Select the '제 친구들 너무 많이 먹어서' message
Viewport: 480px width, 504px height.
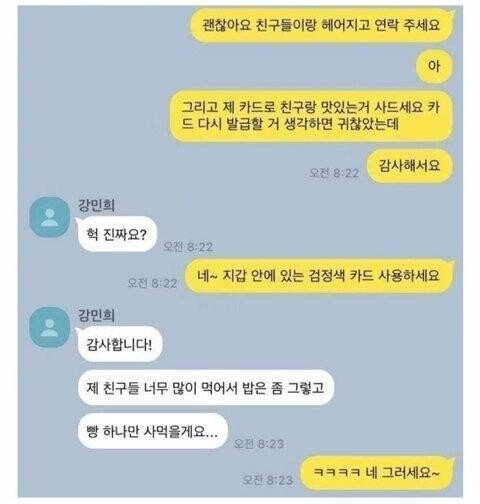pos(206,388)
